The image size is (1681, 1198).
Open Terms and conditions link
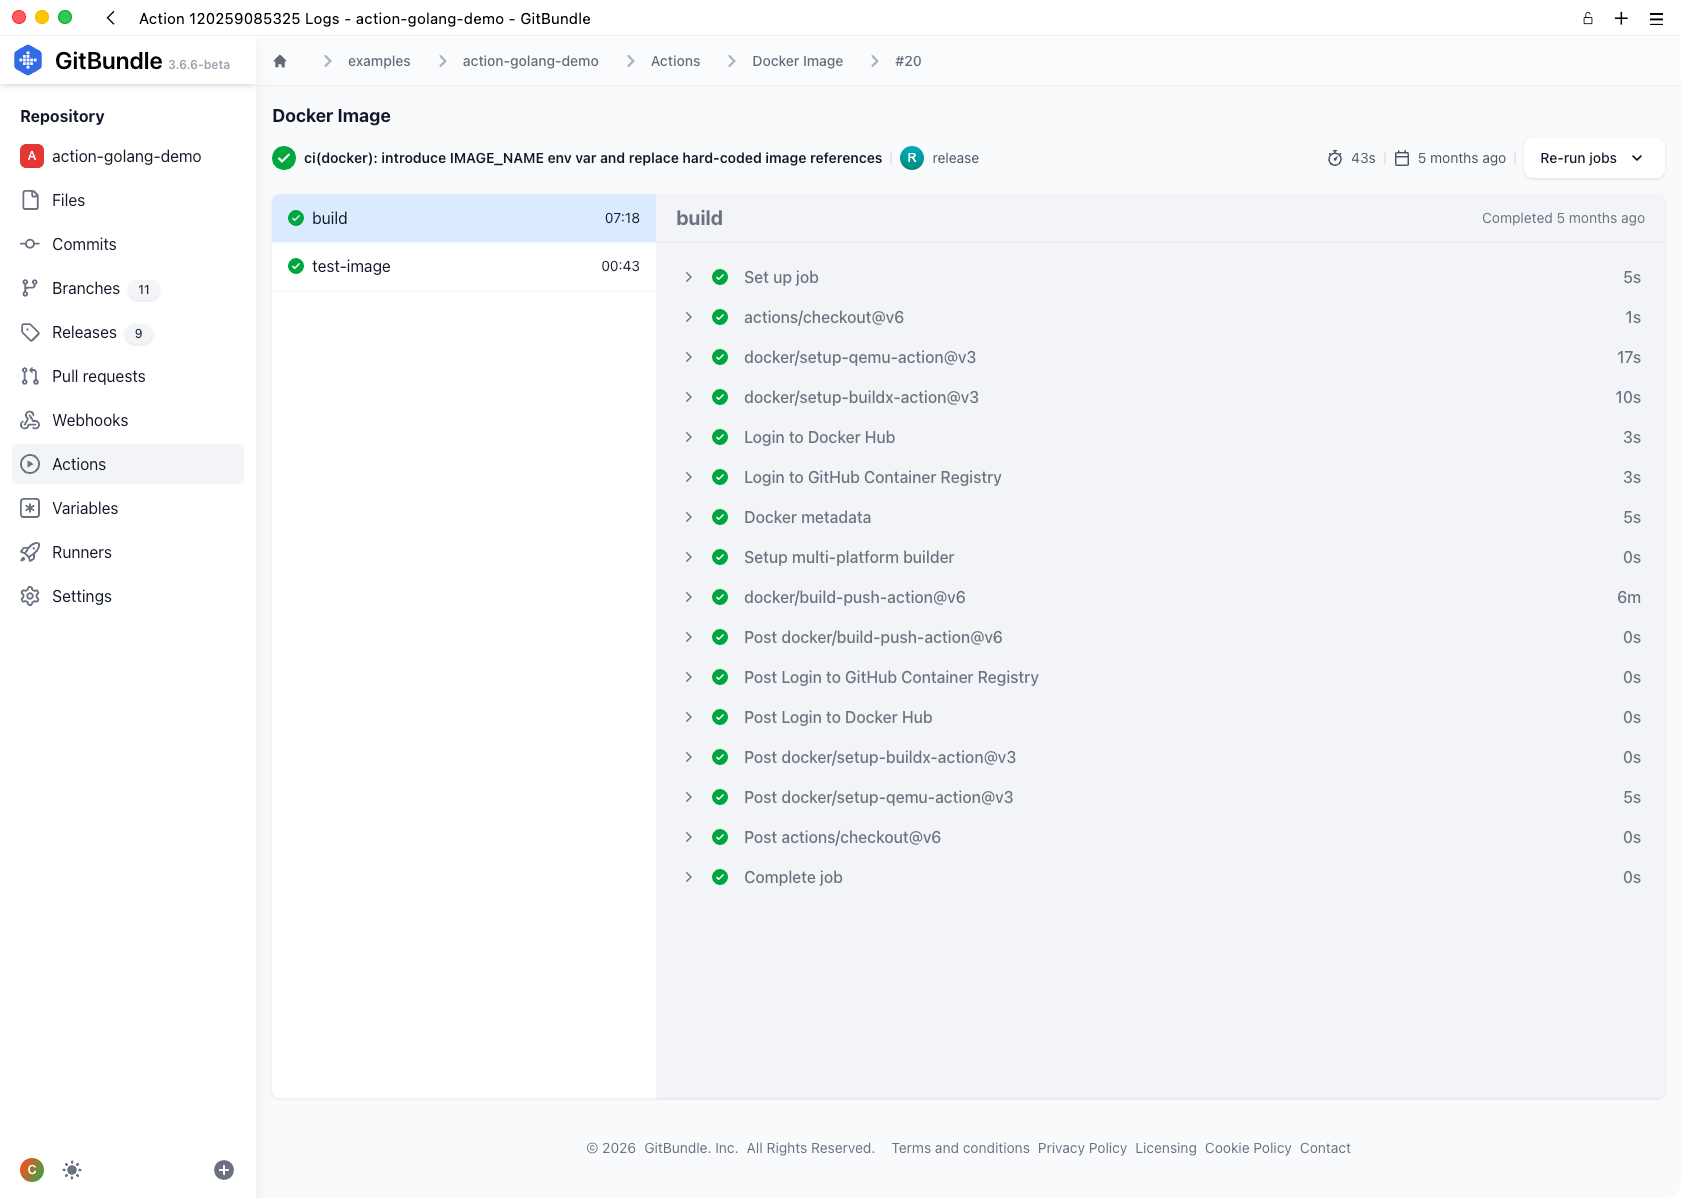coord(960,1148)
